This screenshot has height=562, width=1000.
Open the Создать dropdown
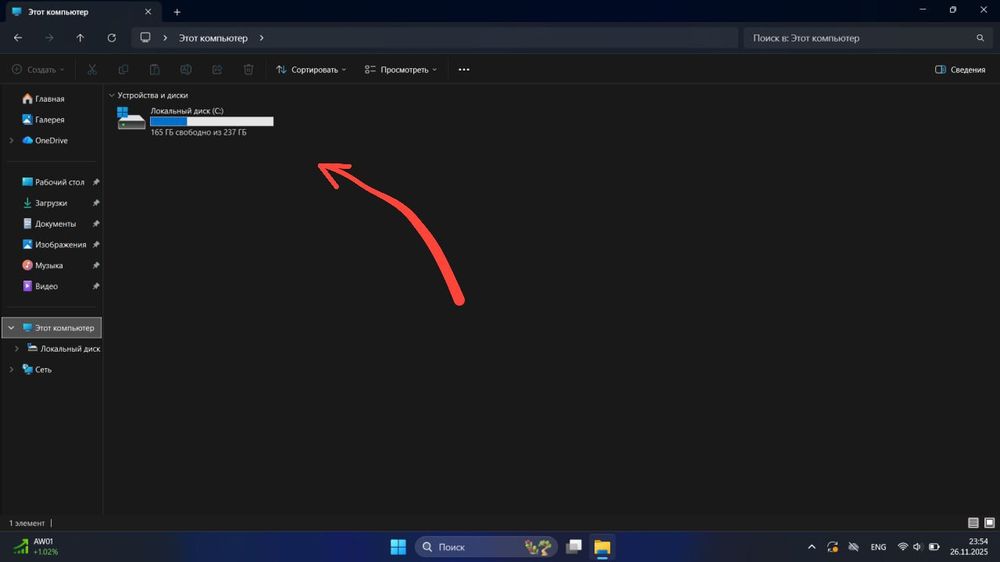[x=38, y=70]
